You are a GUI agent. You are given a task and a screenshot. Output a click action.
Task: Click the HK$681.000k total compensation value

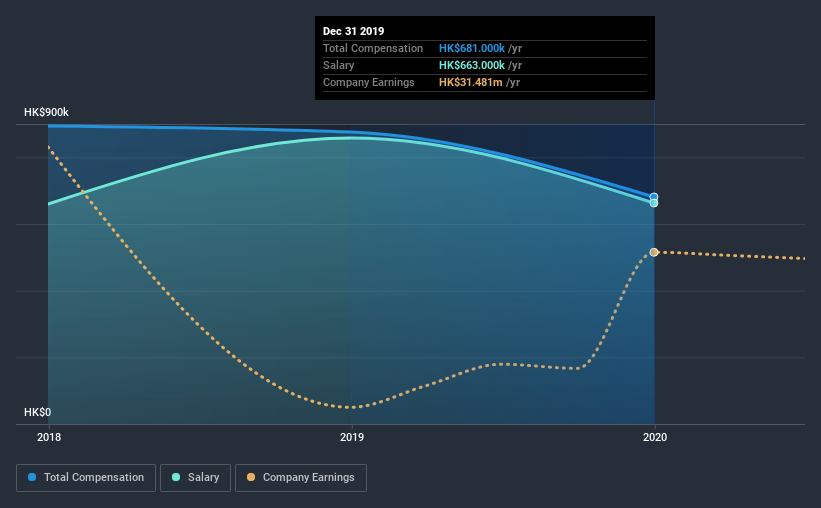[x=472, y=48]
